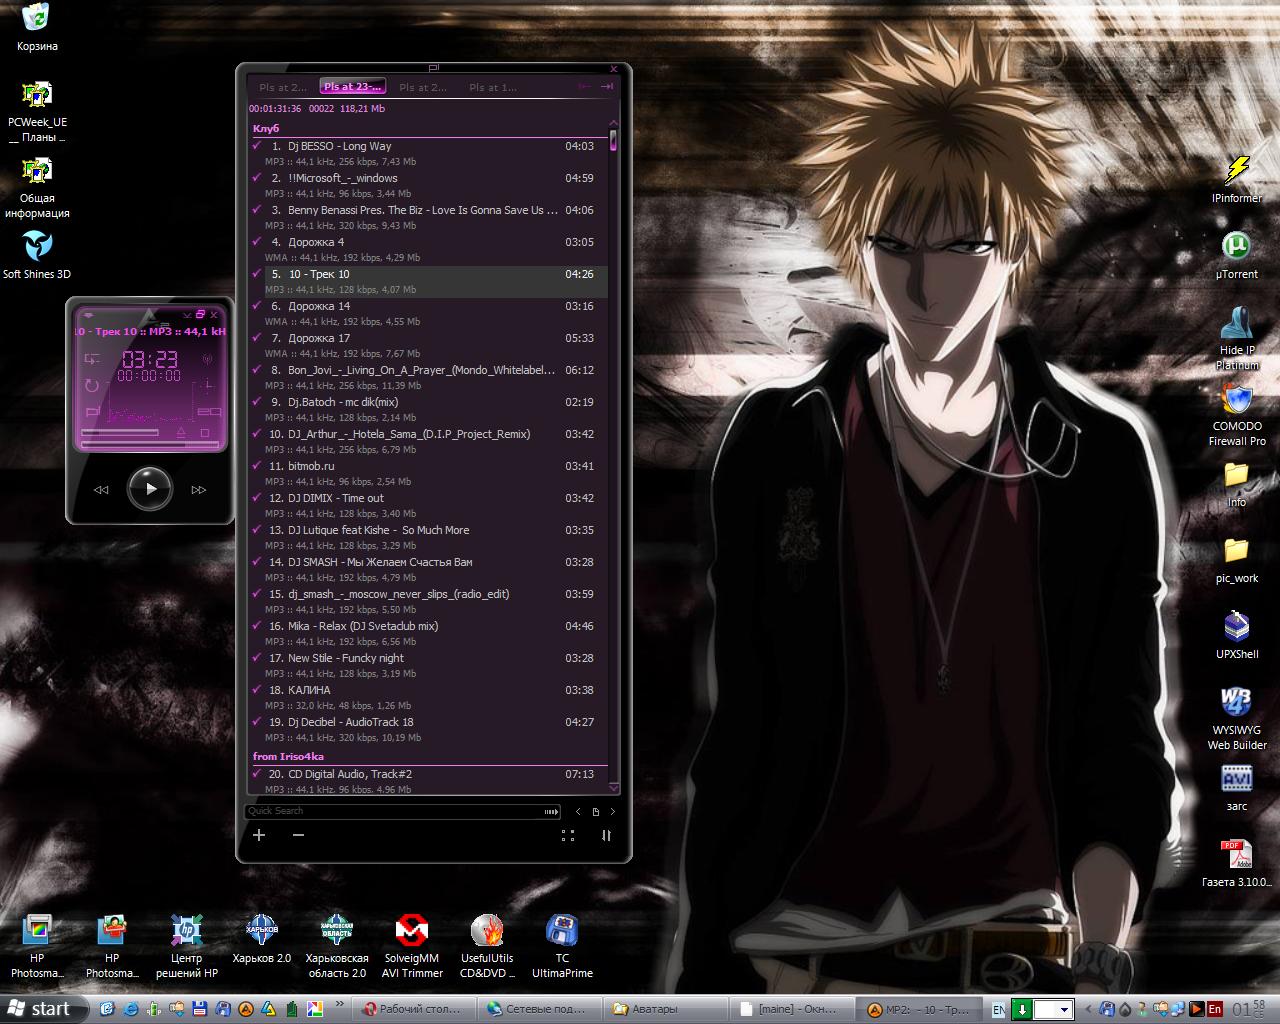The image size is (1280, 1024).
Task: Click the sleep timer icon in the player
Action: [x=208, y=386]
